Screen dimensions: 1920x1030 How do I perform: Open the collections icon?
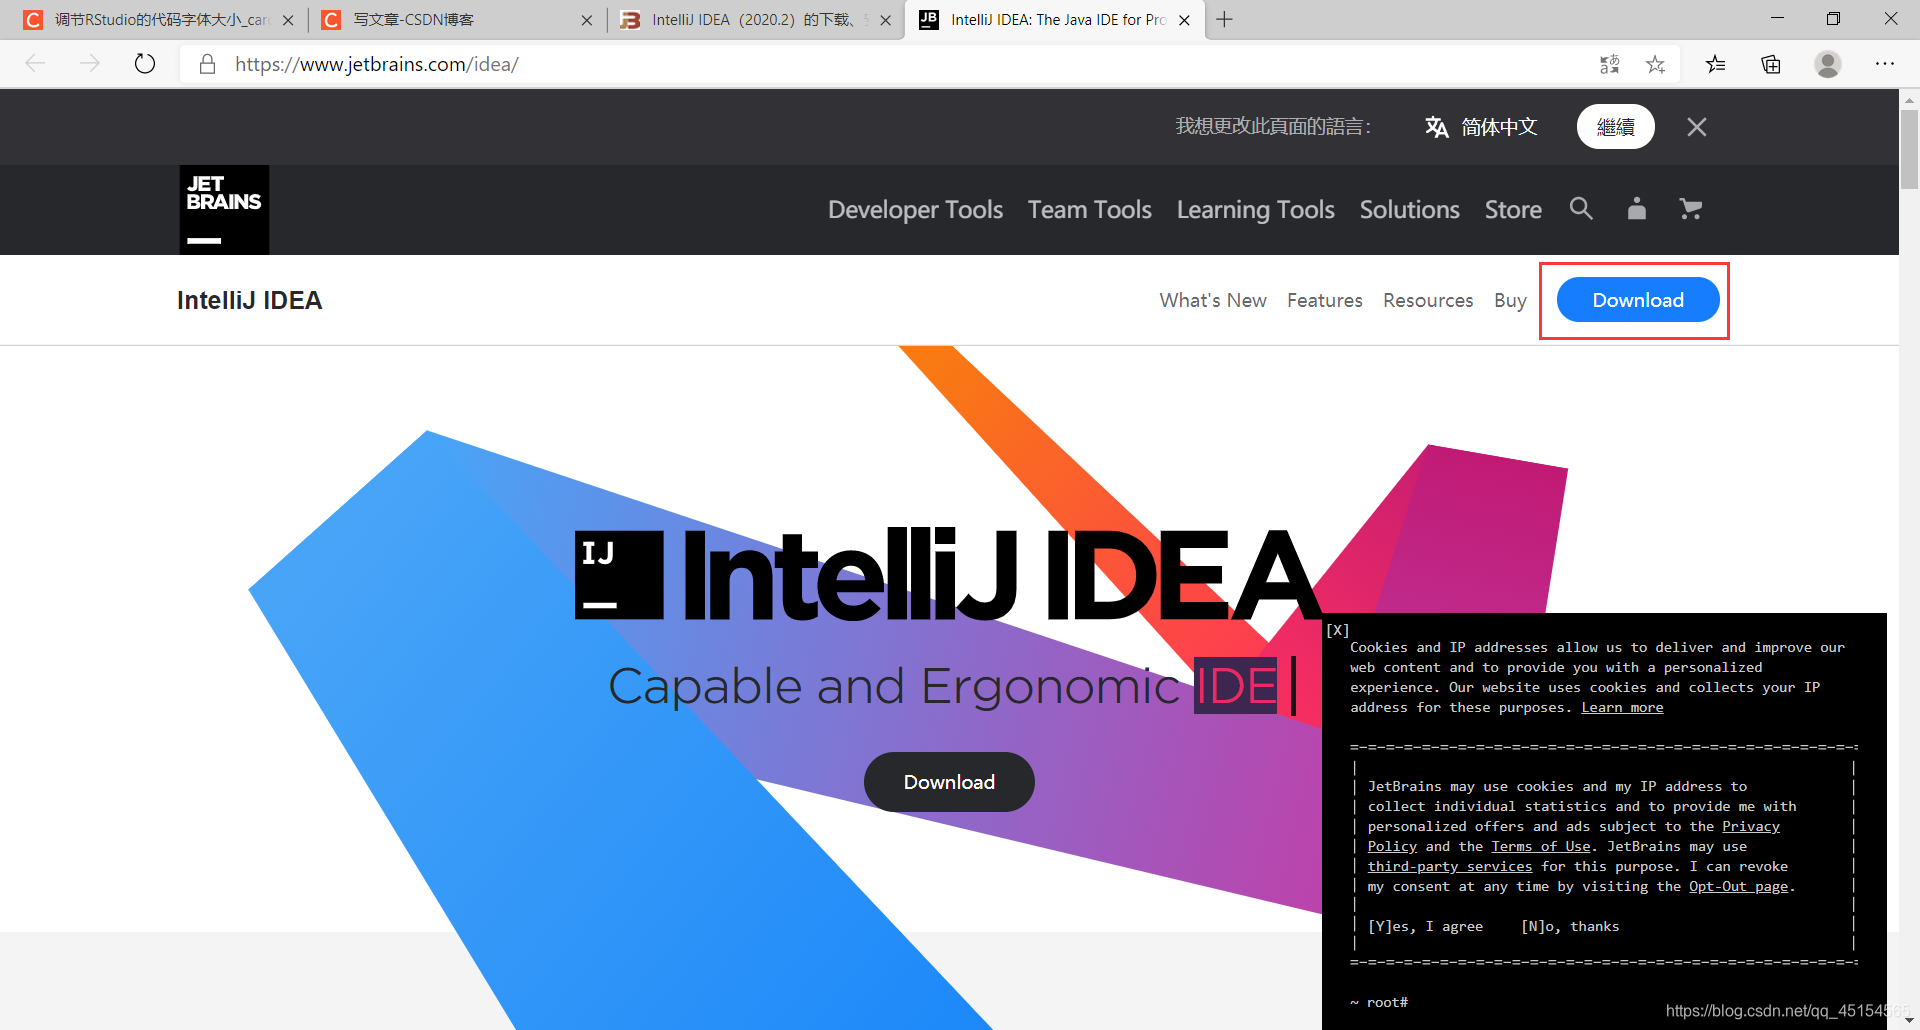coord(1771,64)
